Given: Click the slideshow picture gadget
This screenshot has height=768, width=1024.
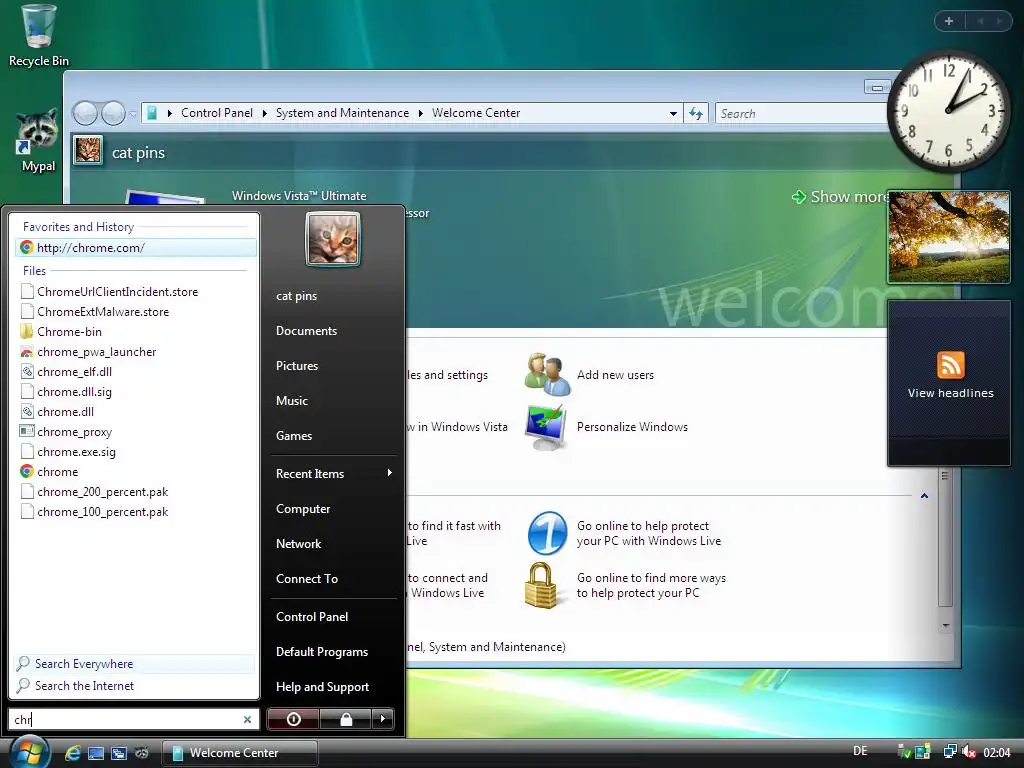Looking at the screenshot, I should tap(949, 237).
